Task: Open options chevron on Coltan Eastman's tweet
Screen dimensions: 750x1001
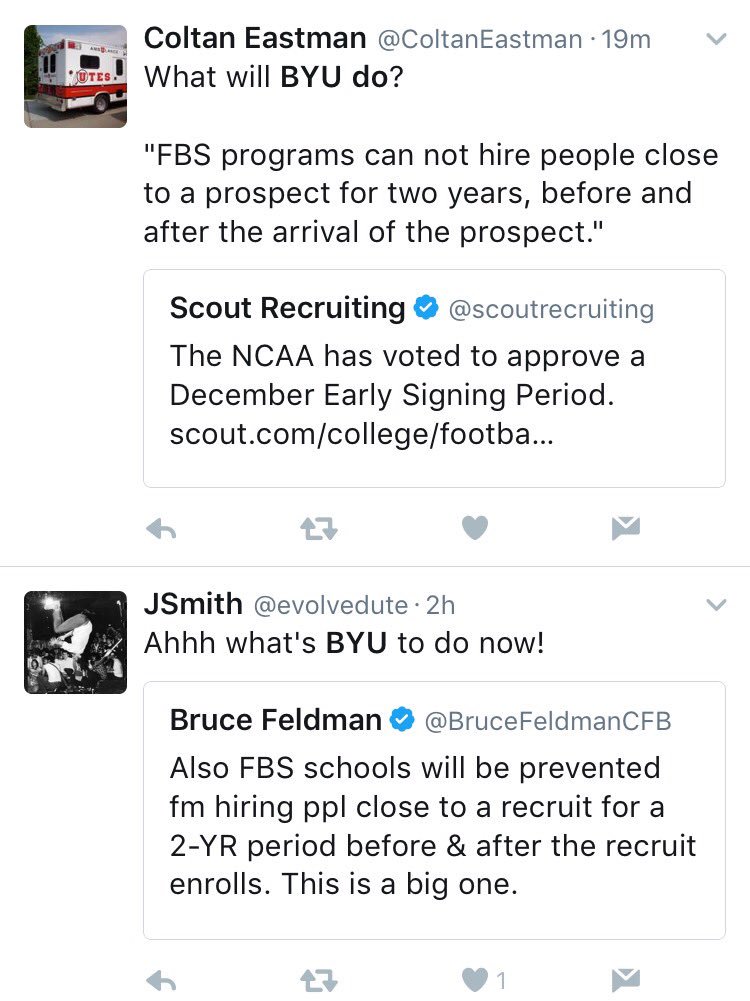Action: 716,40
